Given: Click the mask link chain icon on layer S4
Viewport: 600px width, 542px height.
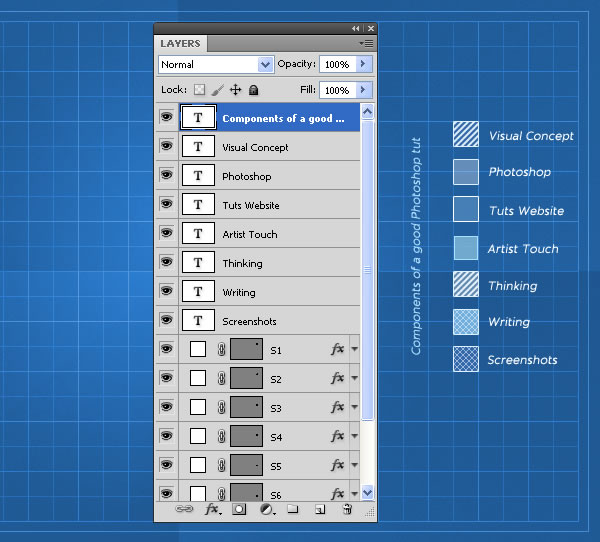Looking at the screenshot, I should click(x=221, y=436).
